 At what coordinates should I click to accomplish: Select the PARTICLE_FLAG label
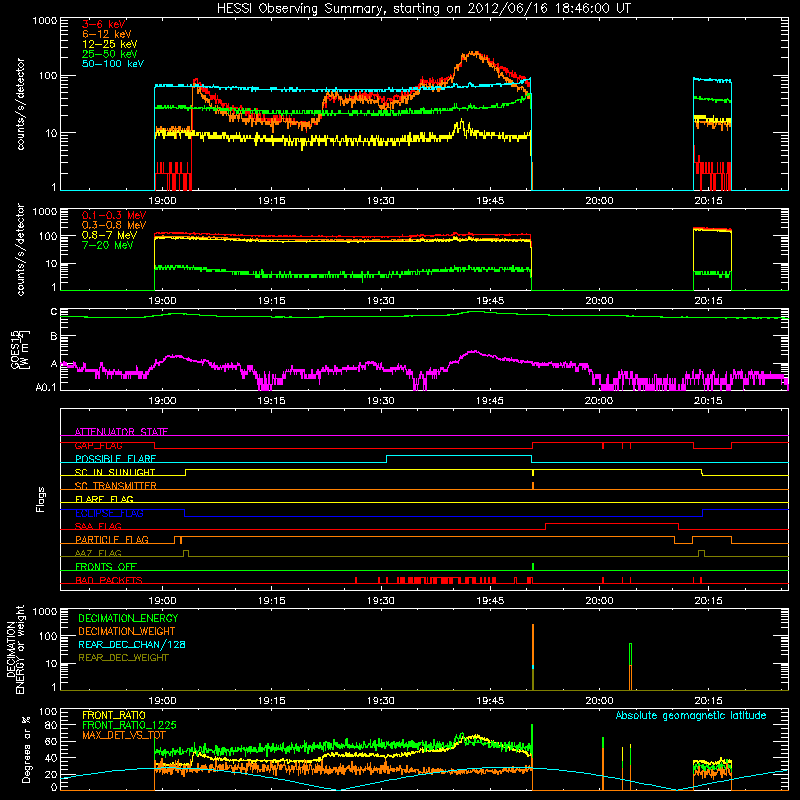coord(112,540)
